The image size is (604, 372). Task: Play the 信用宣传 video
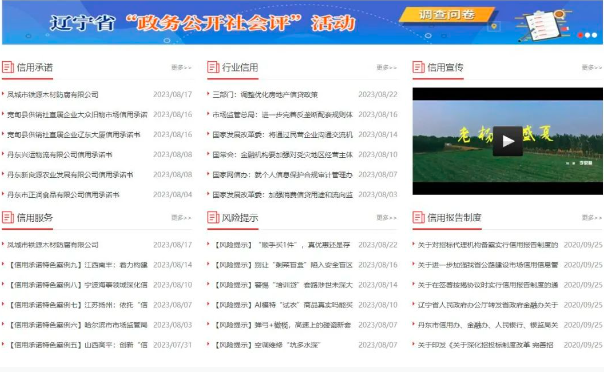click(508, 141)
